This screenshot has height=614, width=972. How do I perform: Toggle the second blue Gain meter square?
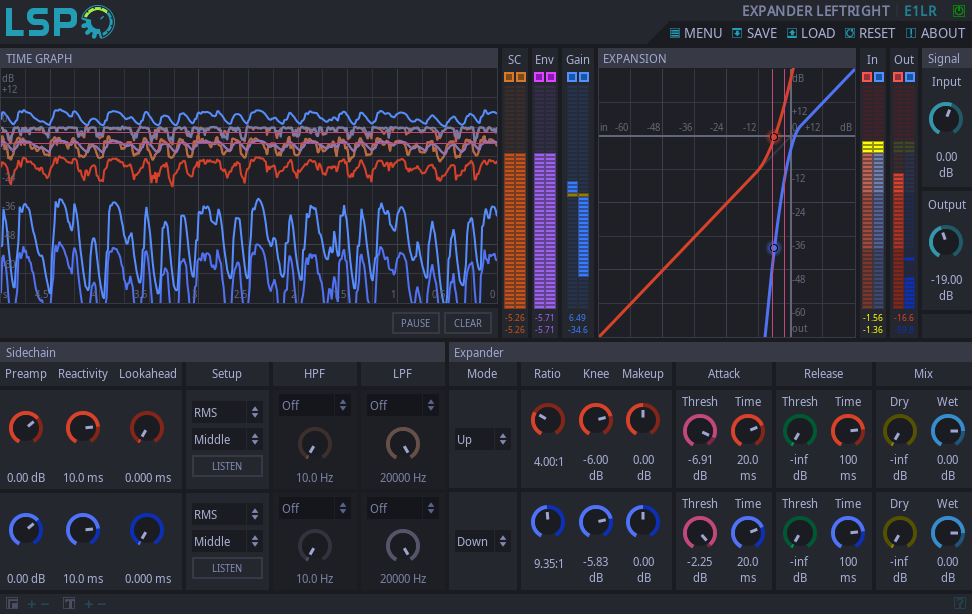pyautogui.click(x=583, y=77)
